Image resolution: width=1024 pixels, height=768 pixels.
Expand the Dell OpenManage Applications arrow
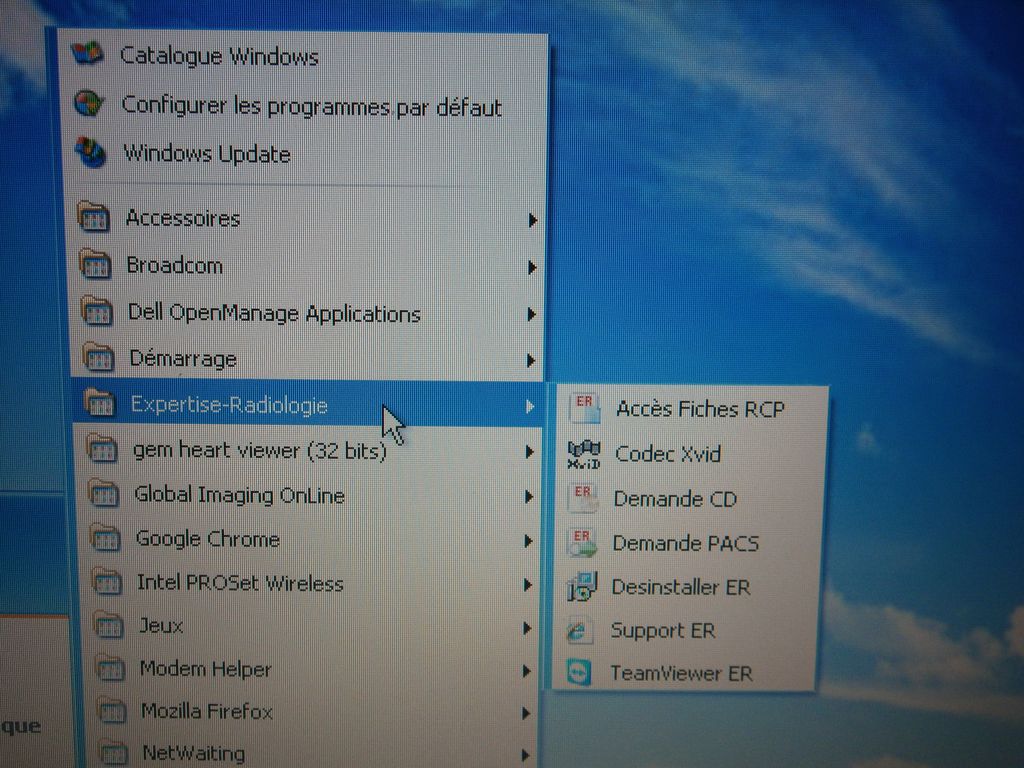[x=532, y=315]
